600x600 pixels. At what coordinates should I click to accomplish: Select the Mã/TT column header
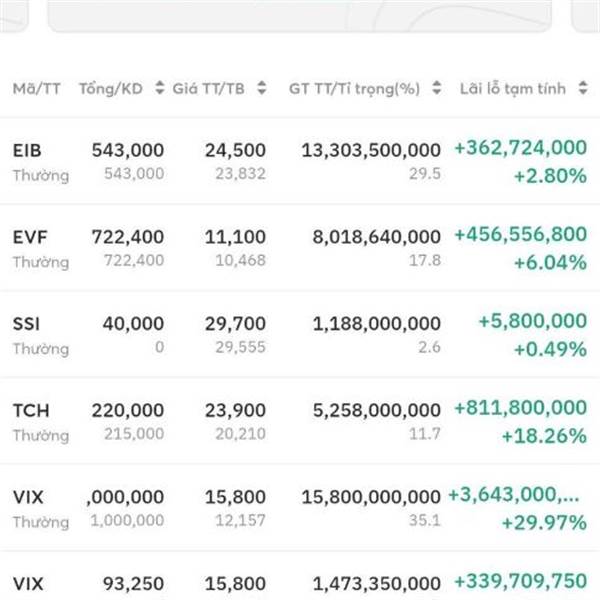click(x=37, y=89)
